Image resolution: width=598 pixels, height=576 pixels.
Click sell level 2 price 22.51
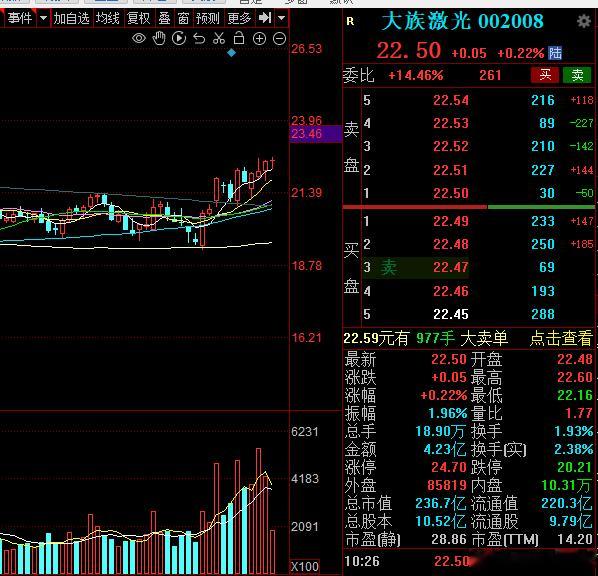[450, 170]
